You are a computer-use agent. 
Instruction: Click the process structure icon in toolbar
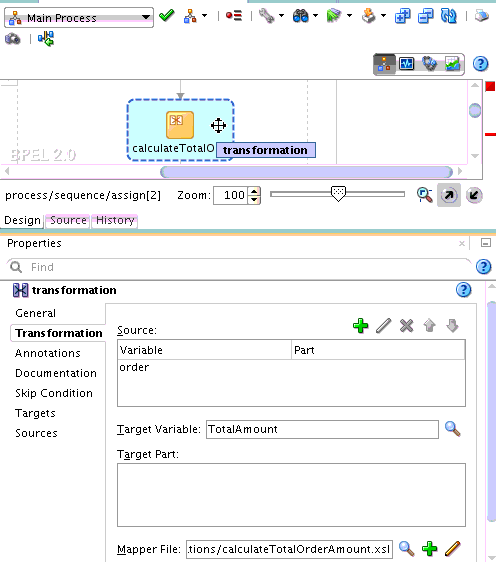coord(190,16)
